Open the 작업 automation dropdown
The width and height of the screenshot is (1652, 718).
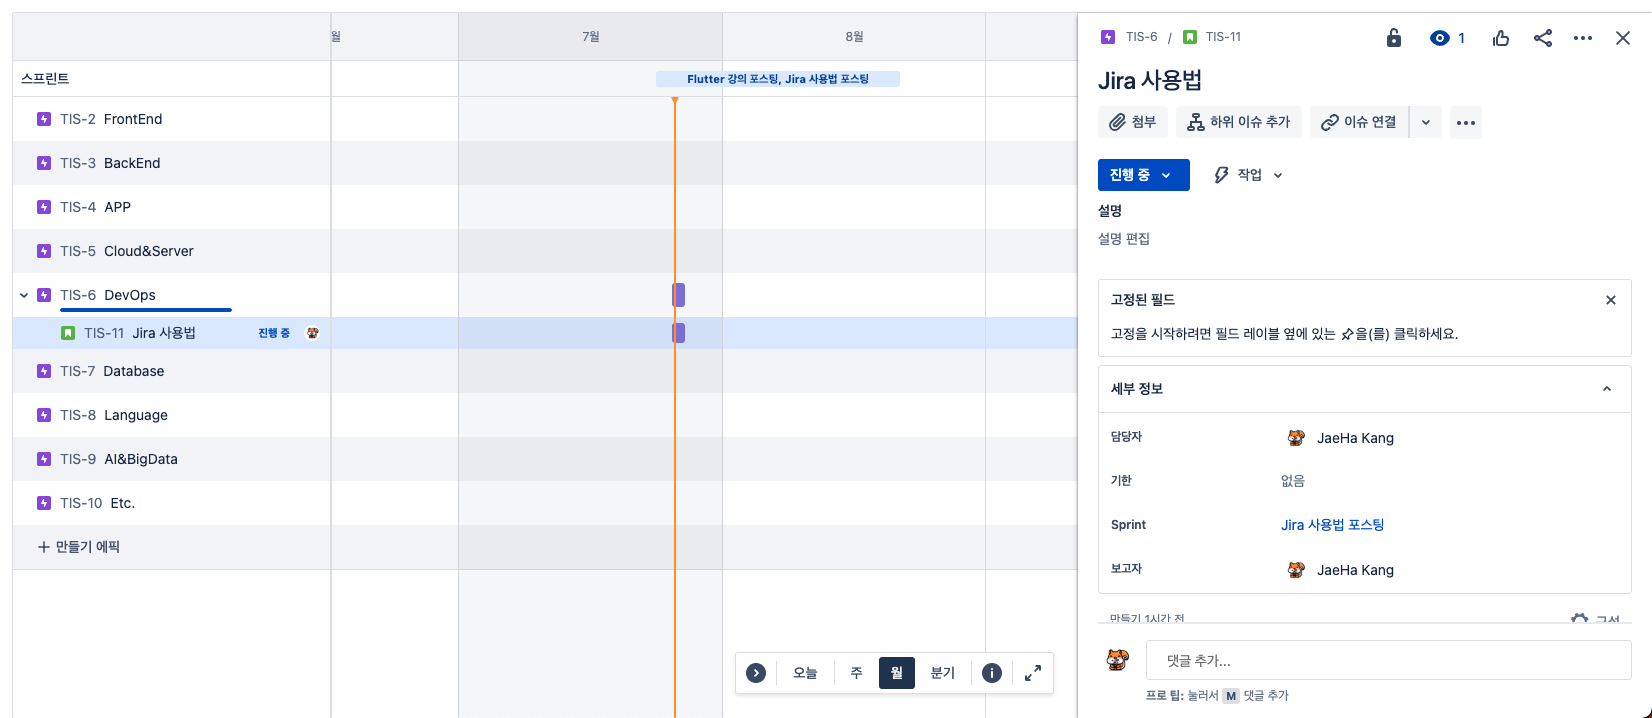pyautogui.click(x=1248, y=175)
